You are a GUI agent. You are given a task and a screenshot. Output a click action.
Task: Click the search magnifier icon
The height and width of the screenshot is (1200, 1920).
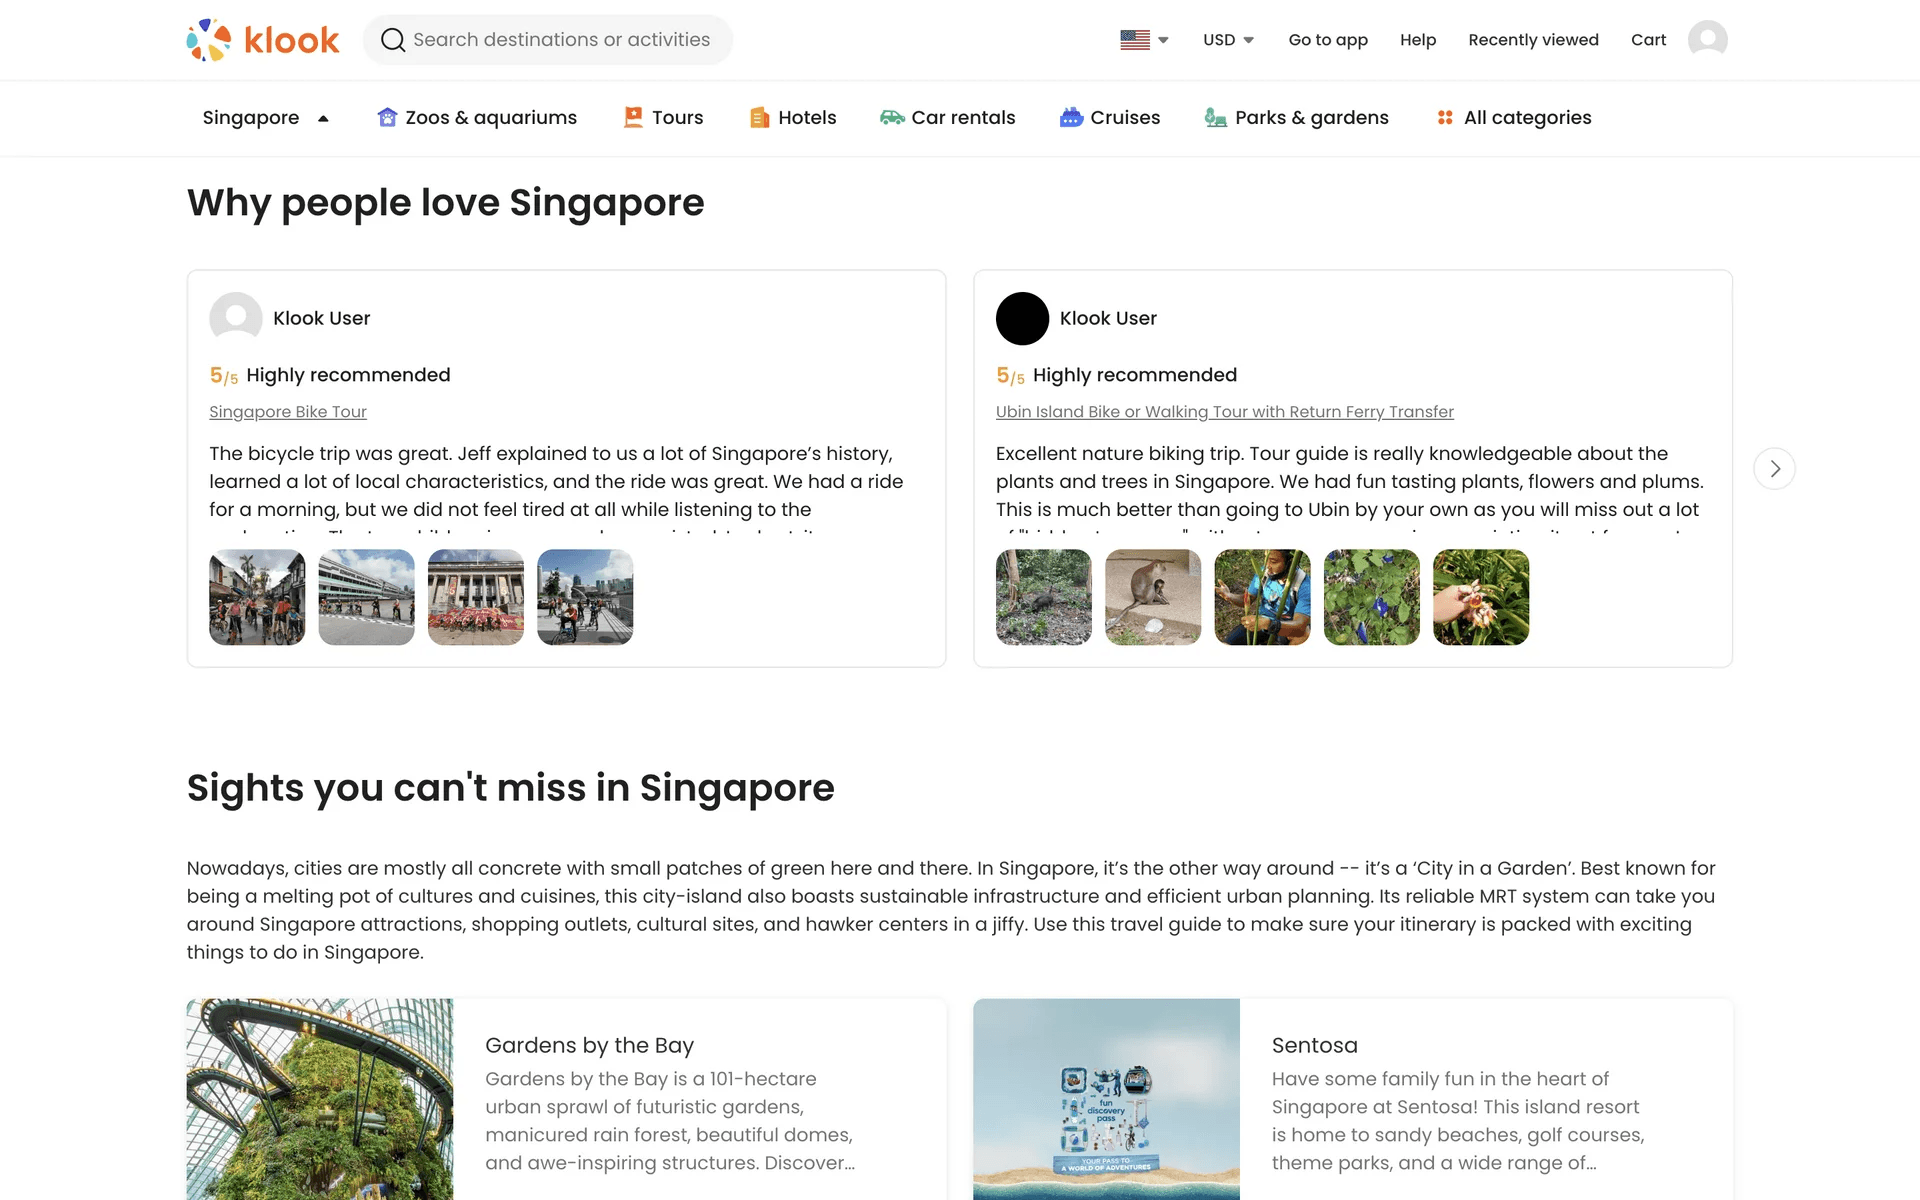click(x=393, y=40)
